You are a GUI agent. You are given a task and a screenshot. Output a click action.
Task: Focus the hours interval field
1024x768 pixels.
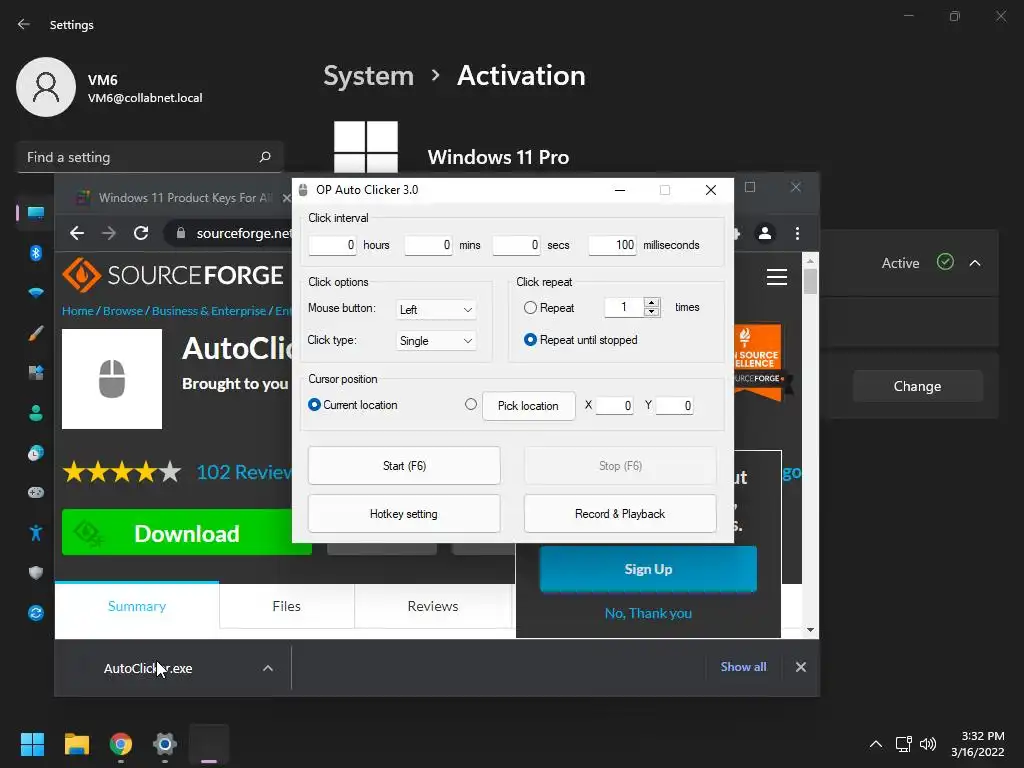tap(332, 245)
